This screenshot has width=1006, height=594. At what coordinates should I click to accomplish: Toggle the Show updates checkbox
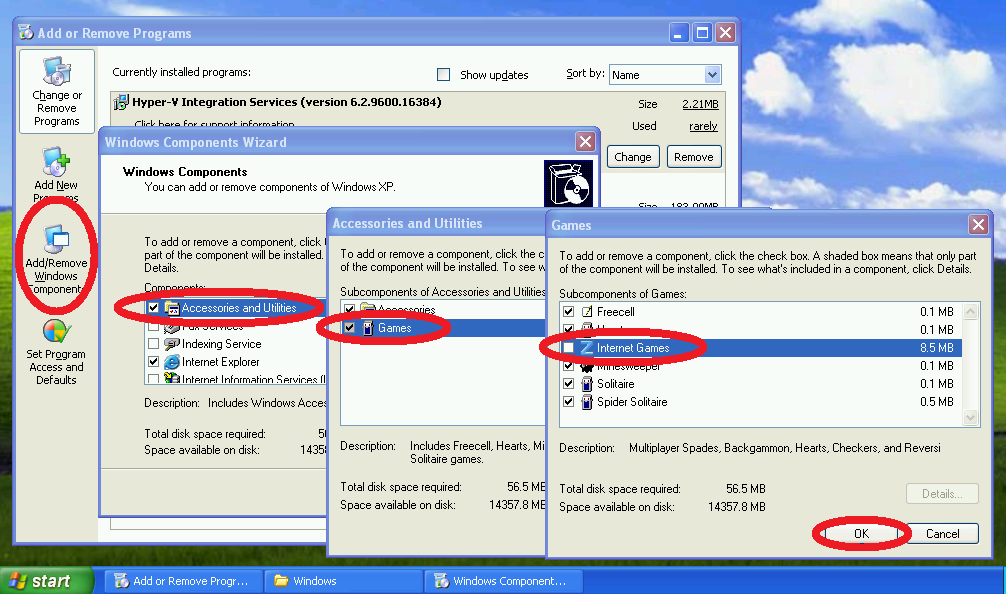443,74
